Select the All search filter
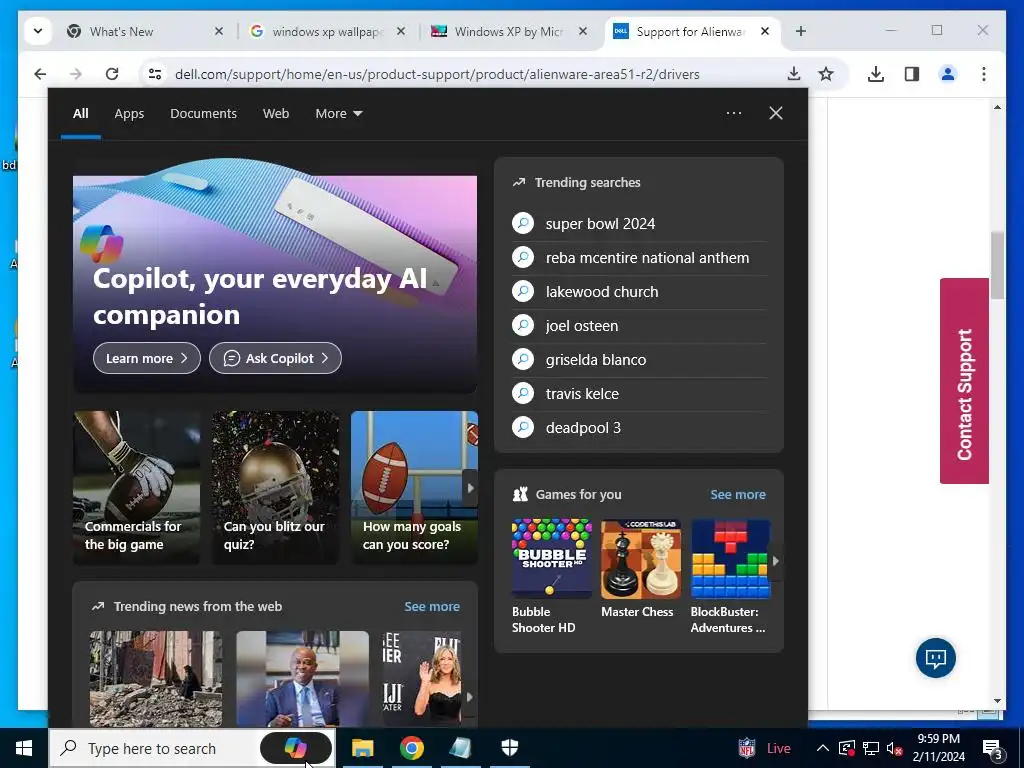 (x=80, y=114)
